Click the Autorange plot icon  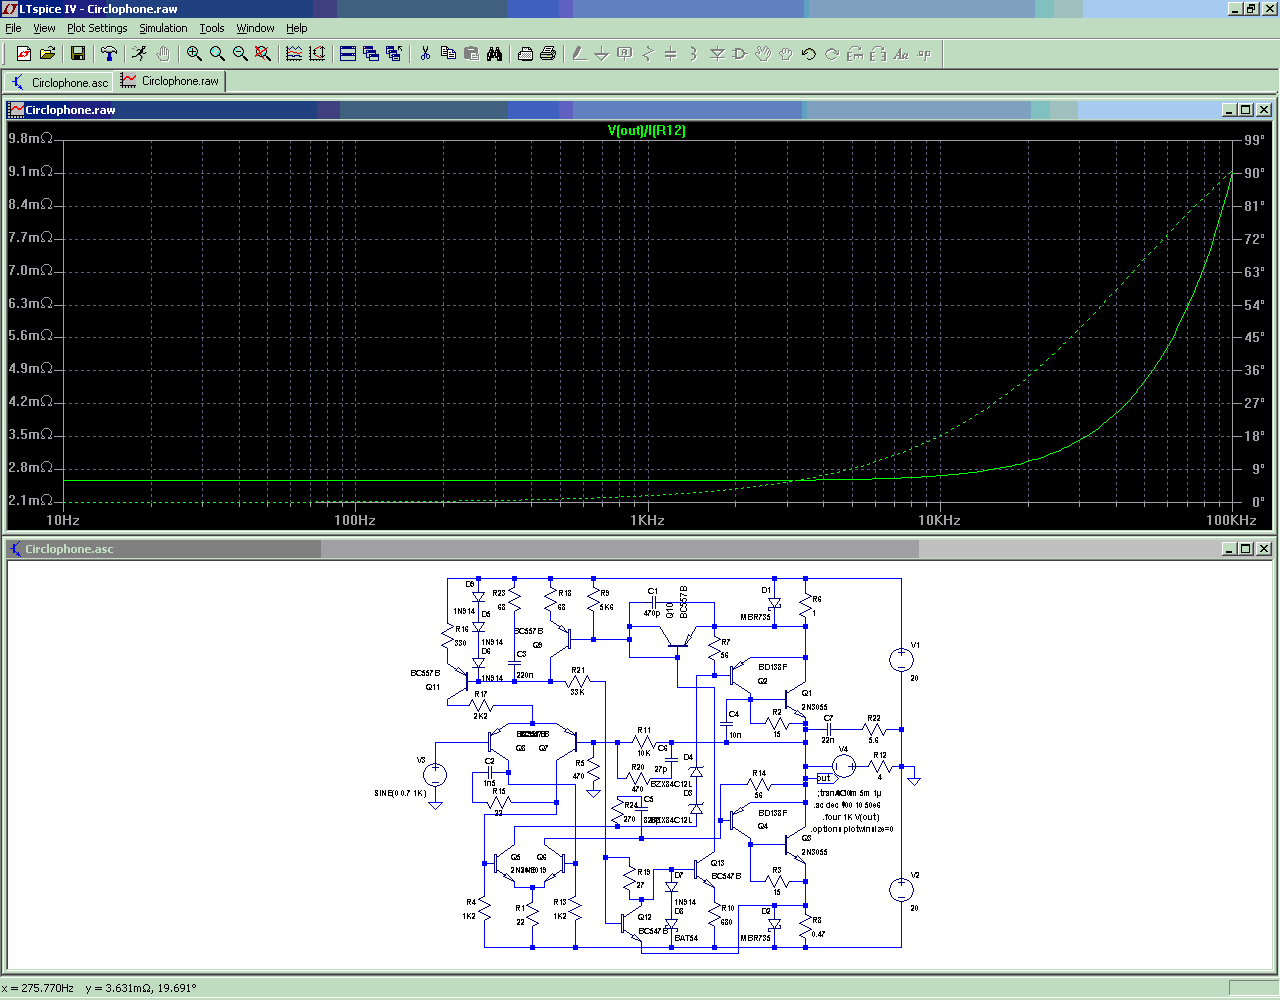317,54
